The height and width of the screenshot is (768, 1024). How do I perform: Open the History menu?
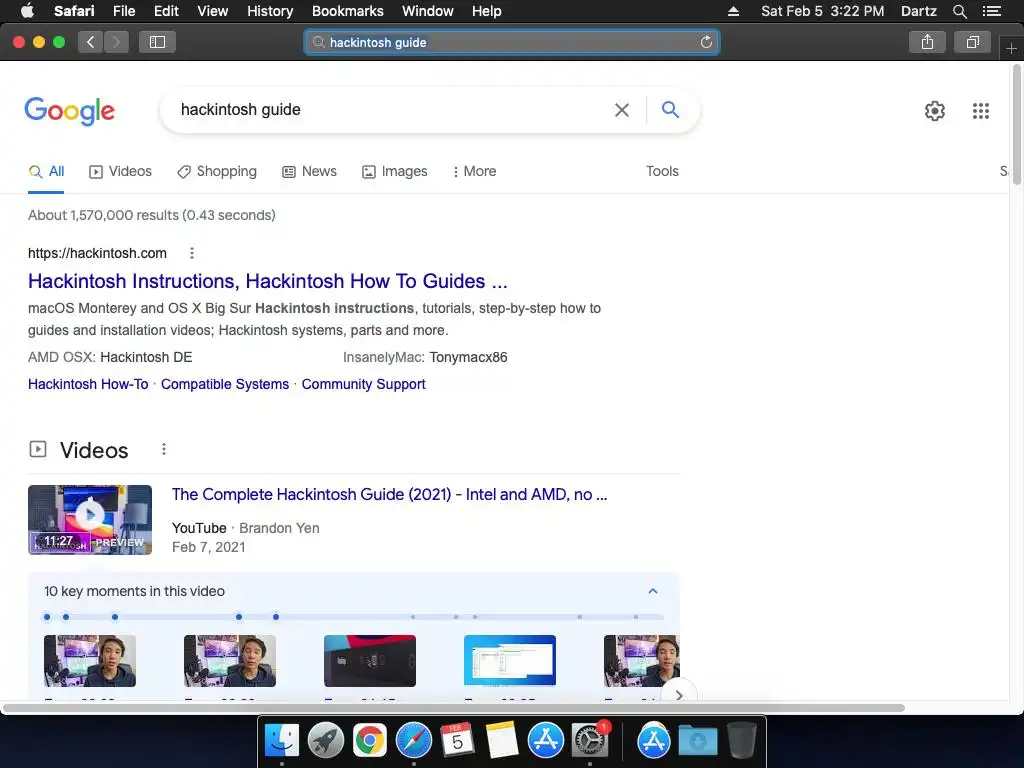pos(270,11)
